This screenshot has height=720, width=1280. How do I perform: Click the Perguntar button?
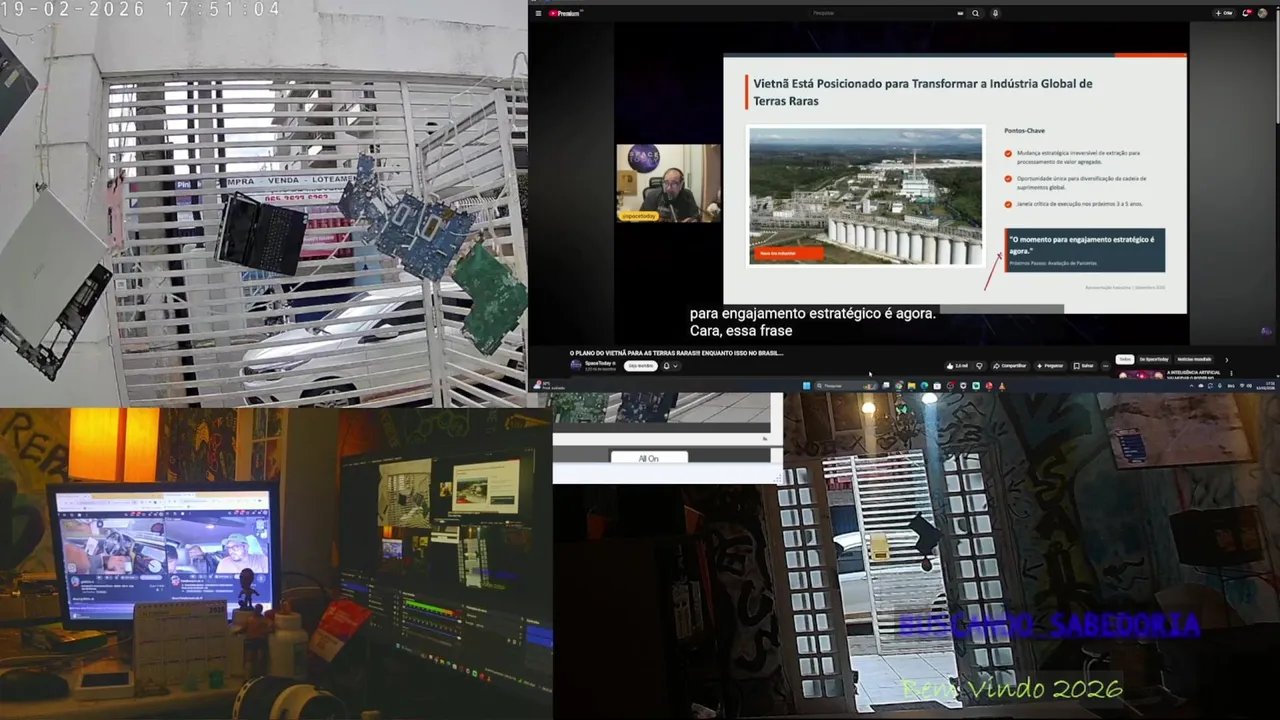coord(1051,366)
